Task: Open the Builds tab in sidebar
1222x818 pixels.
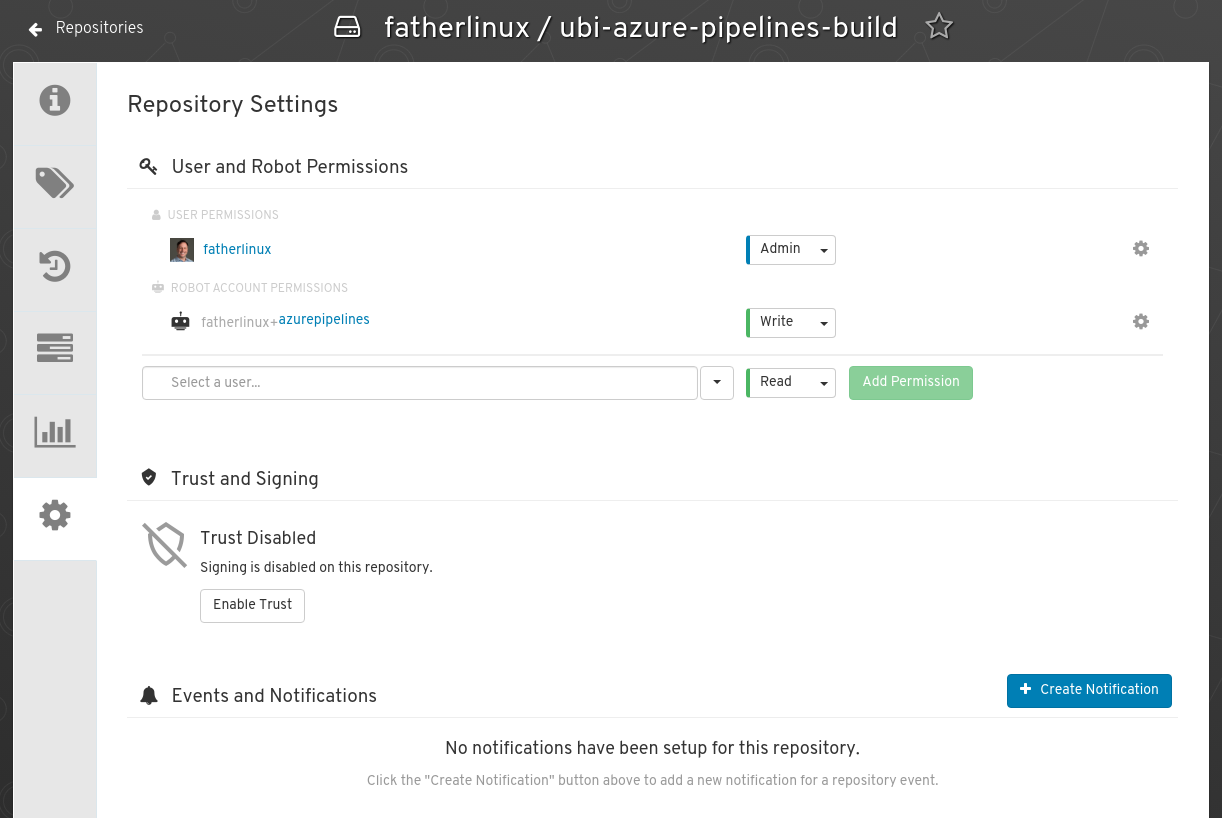Action: click(55, 348)
